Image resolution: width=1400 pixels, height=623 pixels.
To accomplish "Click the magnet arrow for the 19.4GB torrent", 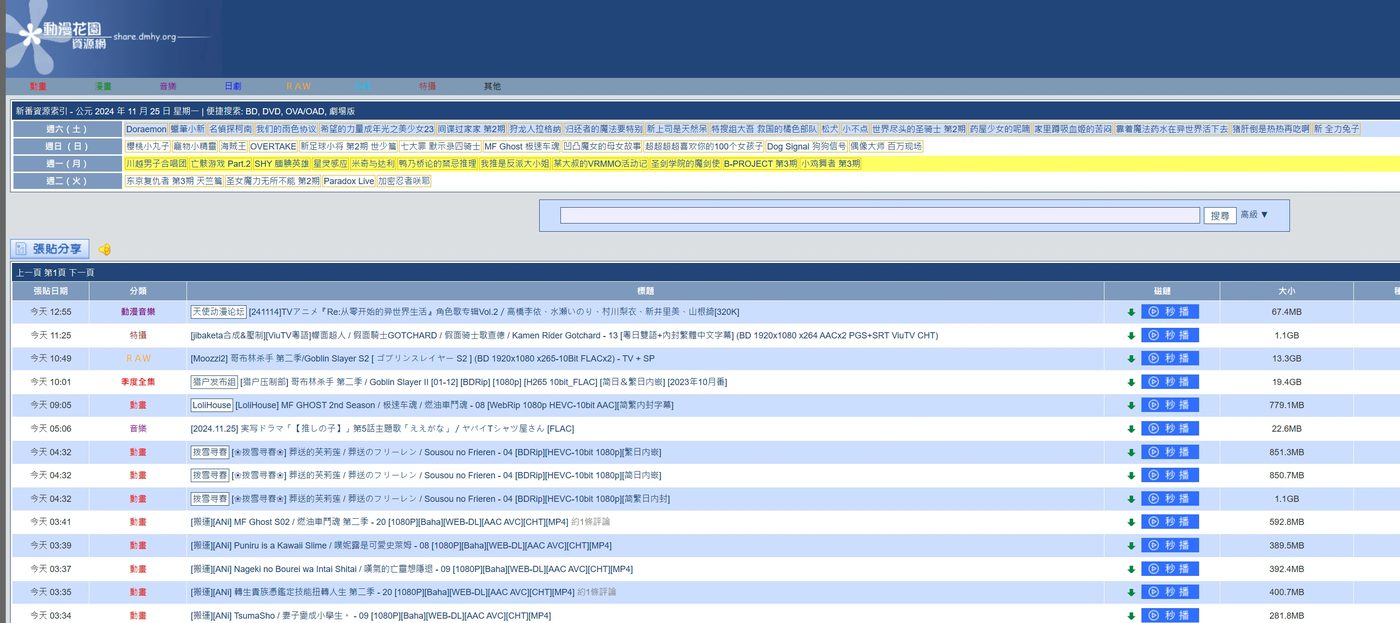I will [1131, 382].
